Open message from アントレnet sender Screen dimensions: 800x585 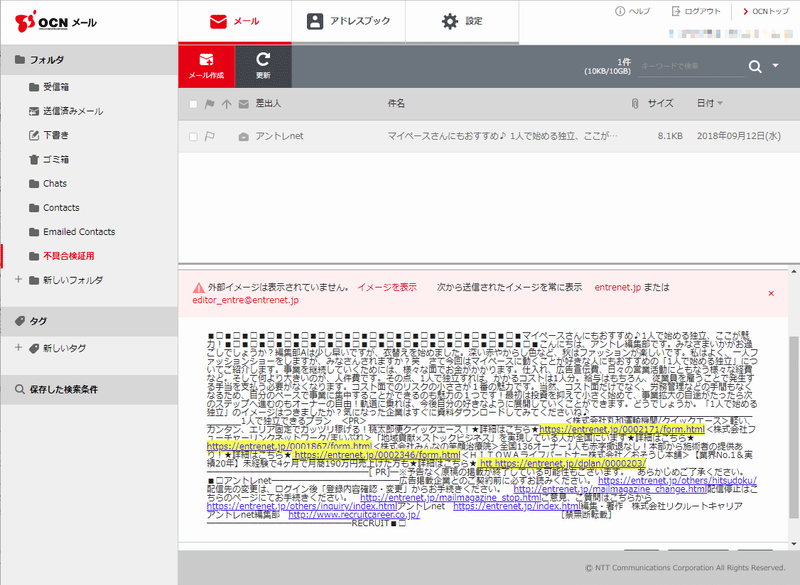click(280, 136)
